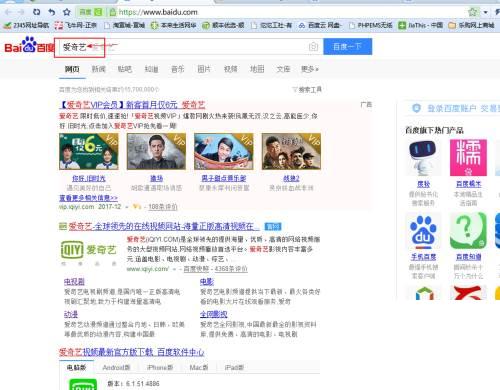This screenshot has height=390, width=500.
Task: Open the 百度云 网盘 bookmark
Action: click(320, 25)
